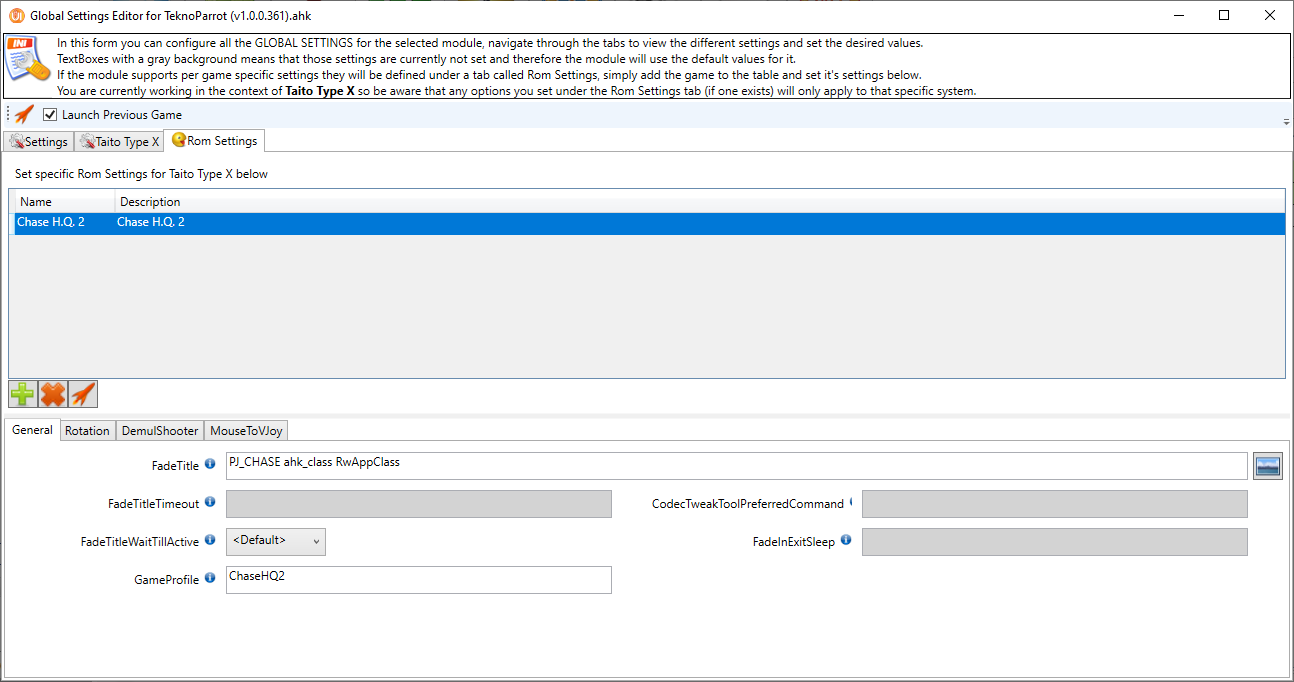Image resolution: width=1294 pixels, height=682 pixels.
Task: Open the MouseToVJoy sub-tab
Action: (x=247, y=431)
